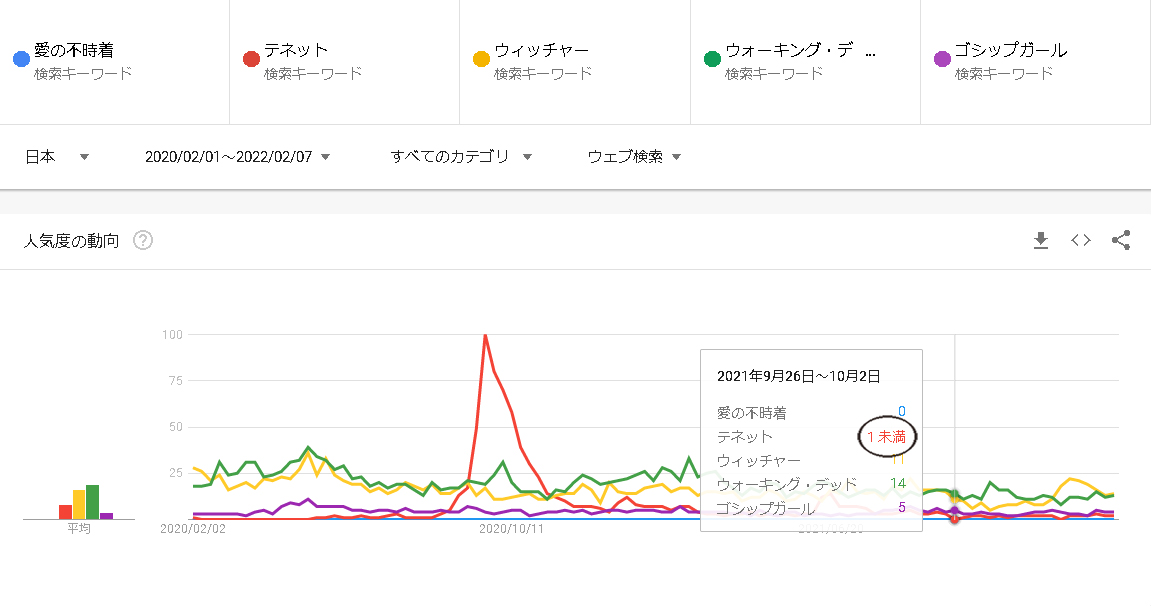Click the embed code icon

coord(1080,240)
